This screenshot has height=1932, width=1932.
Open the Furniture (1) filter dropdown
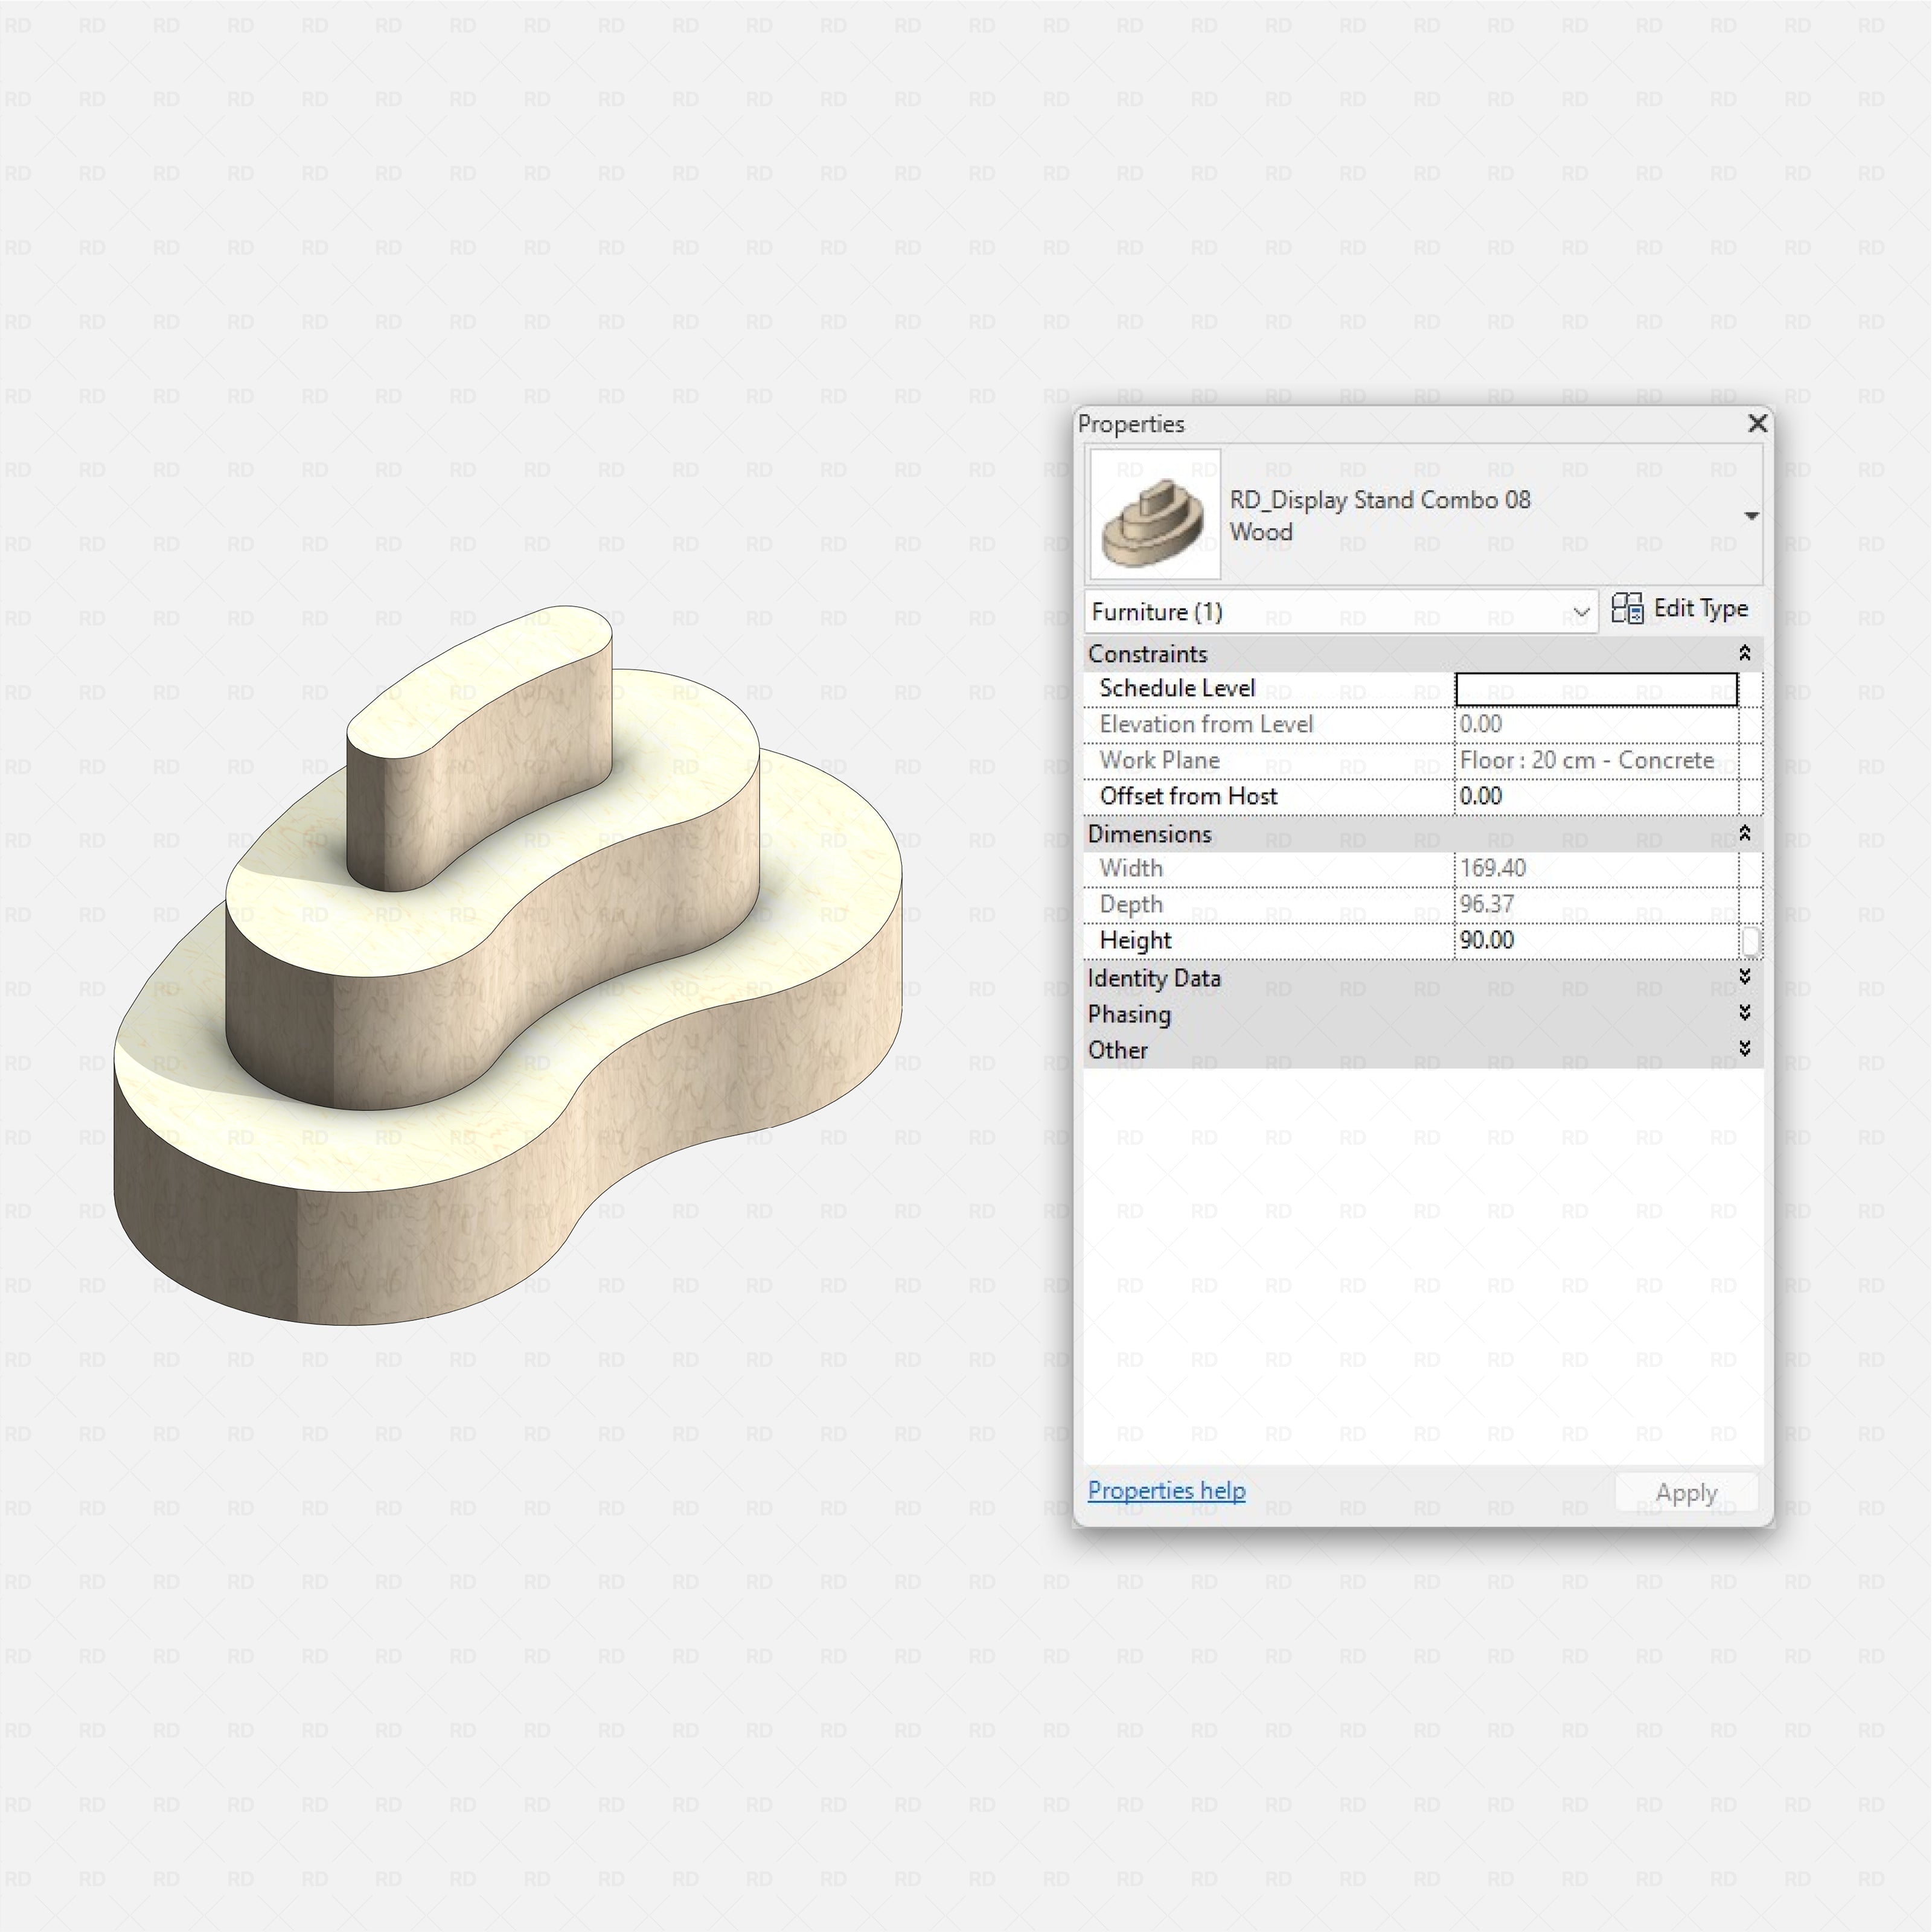(x=1340, y=611)
